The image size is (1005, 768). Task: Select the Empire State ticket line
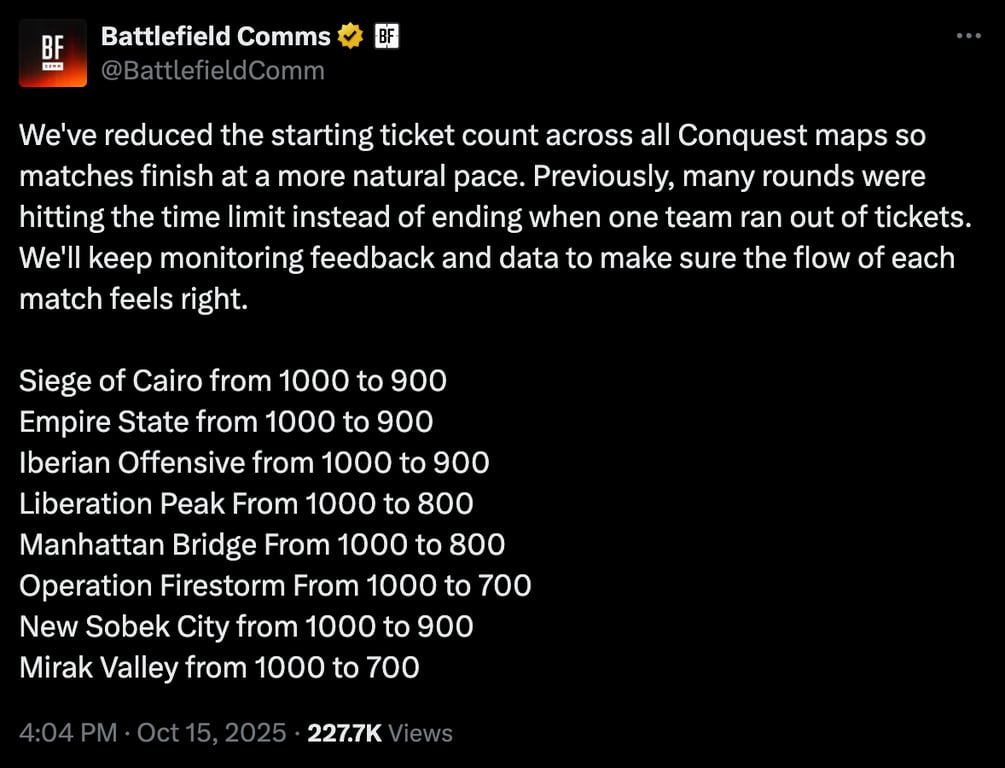click(226, 422)
